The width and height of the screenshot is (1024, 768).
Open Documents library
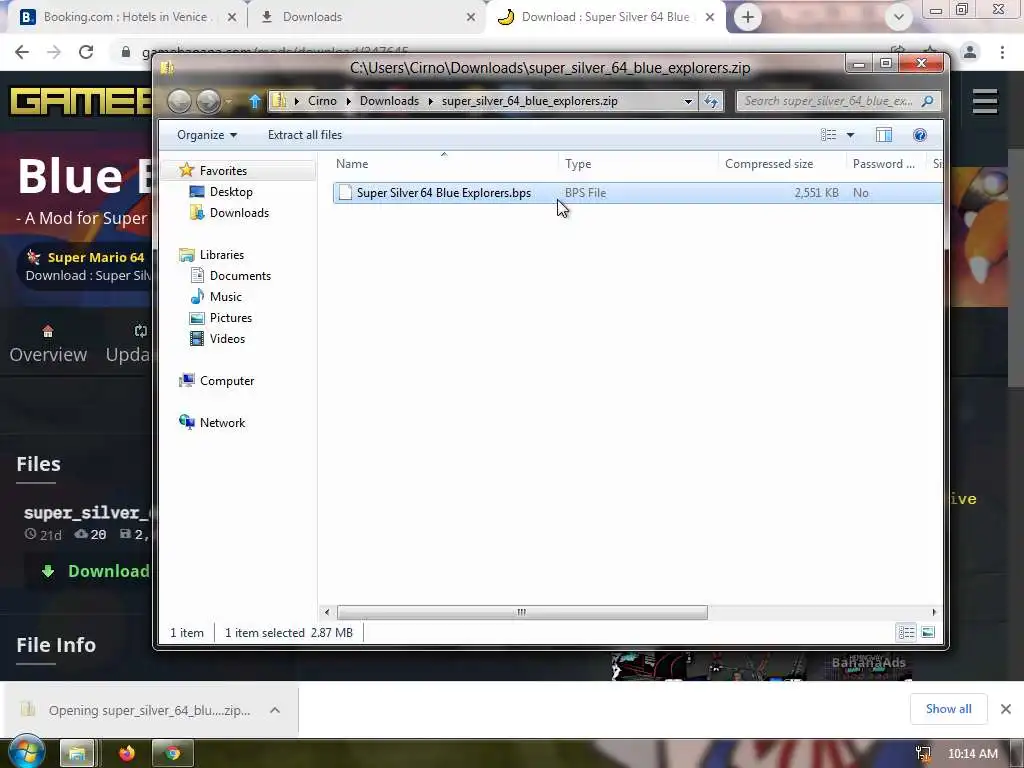pyautogui.click(x=240, y=276)
